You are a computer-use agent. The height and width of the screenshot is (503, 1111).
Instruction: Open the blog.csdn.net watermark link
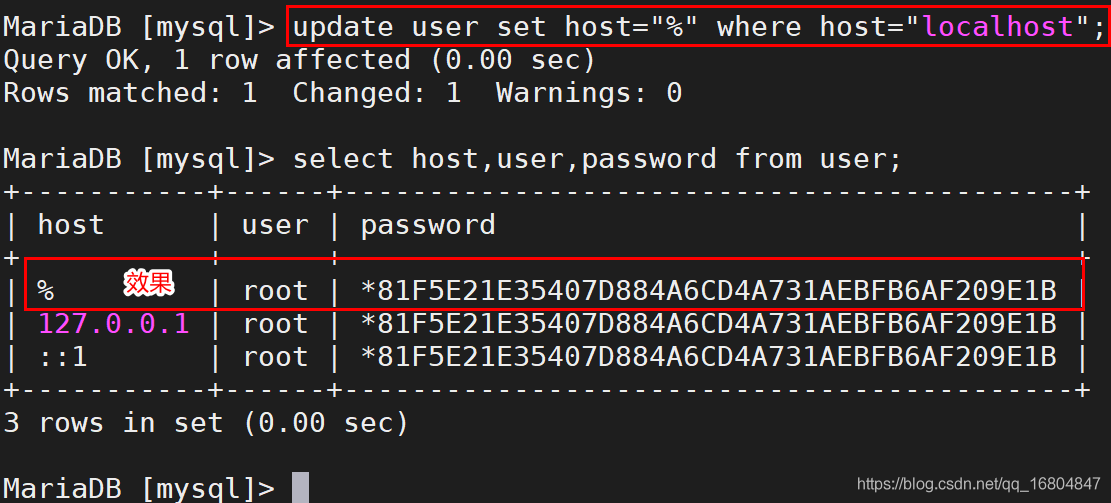coord(979,485)
